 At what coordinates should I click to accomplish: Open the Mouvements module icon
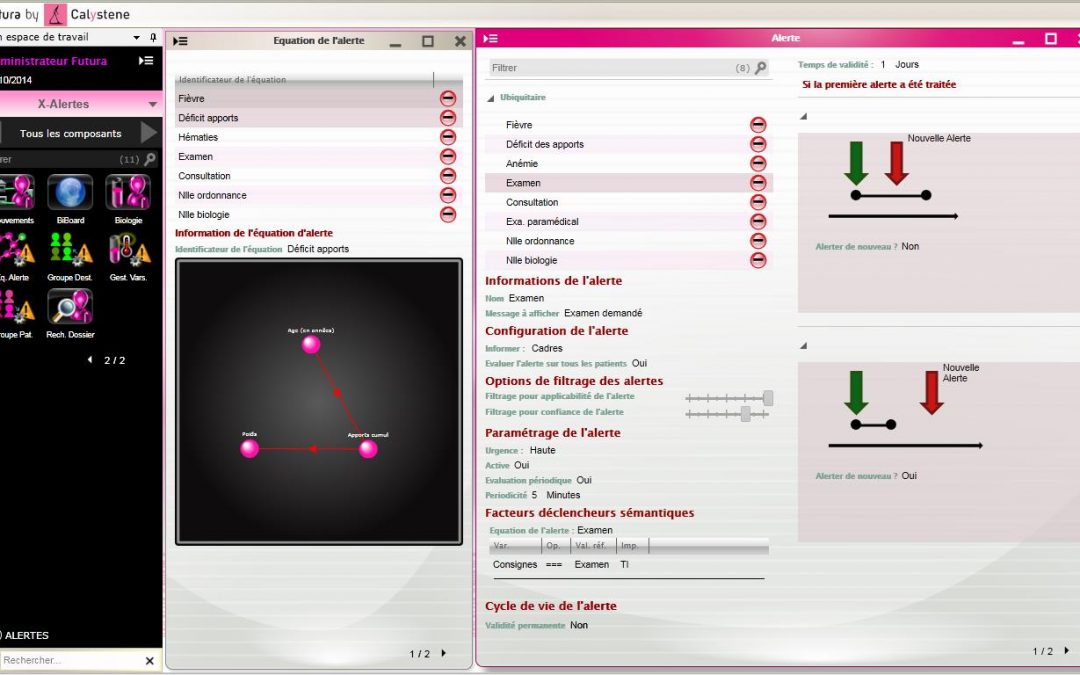[x=18, y=192]
